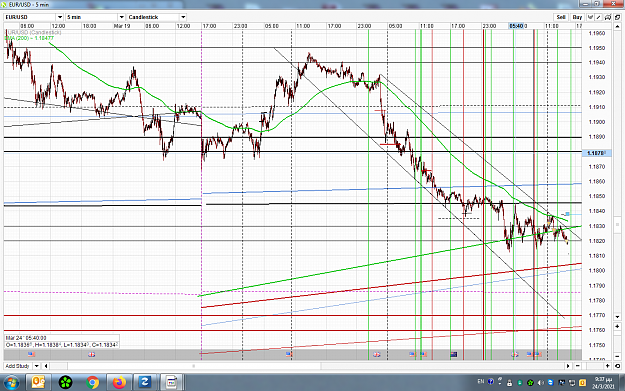625x391 pixels.
Task: Click the Mar 19 date label on the time axis
Action: tap(122, 26)
